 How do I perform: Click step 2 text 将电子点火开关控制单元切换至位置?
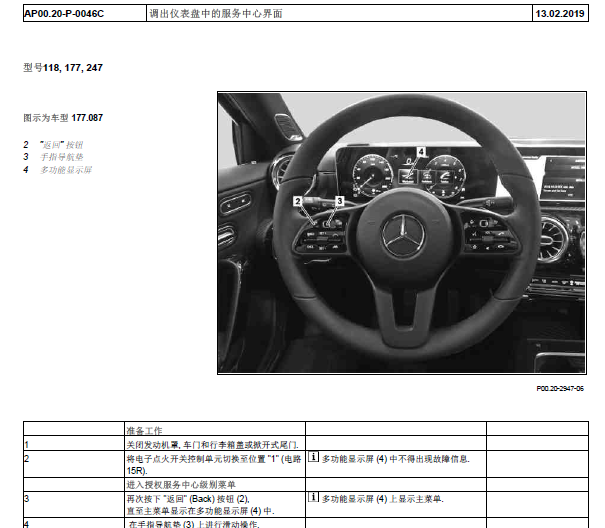point(214,465)
